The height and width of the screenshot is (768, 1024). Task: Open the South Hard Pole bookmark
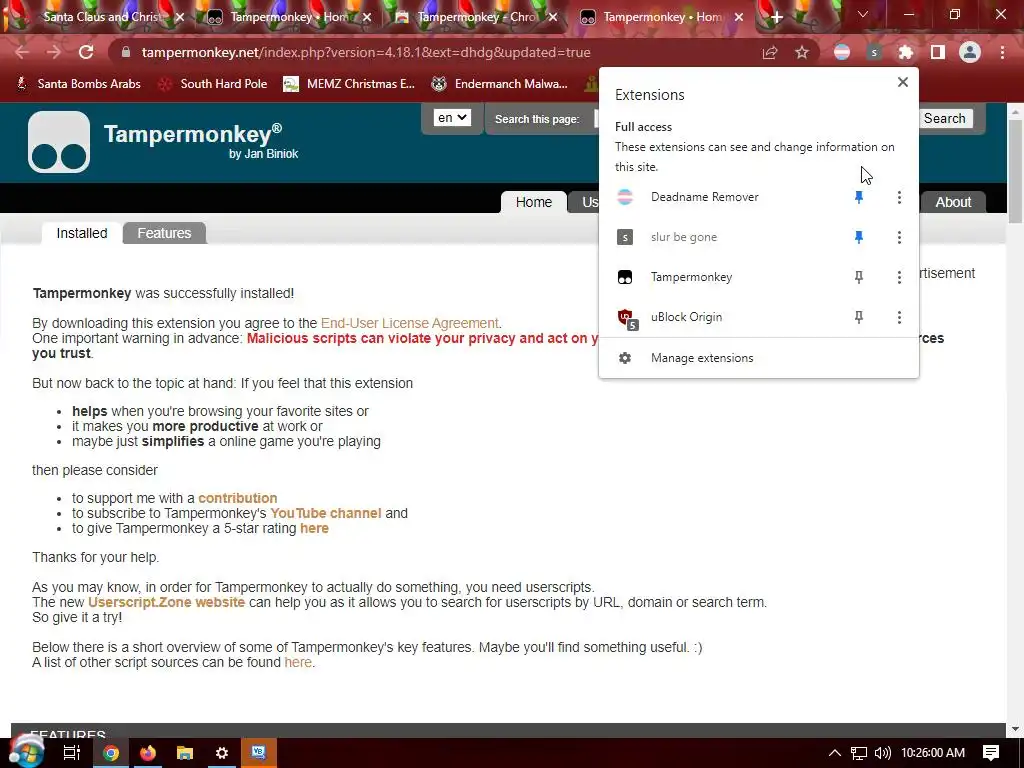pos(214,84)
